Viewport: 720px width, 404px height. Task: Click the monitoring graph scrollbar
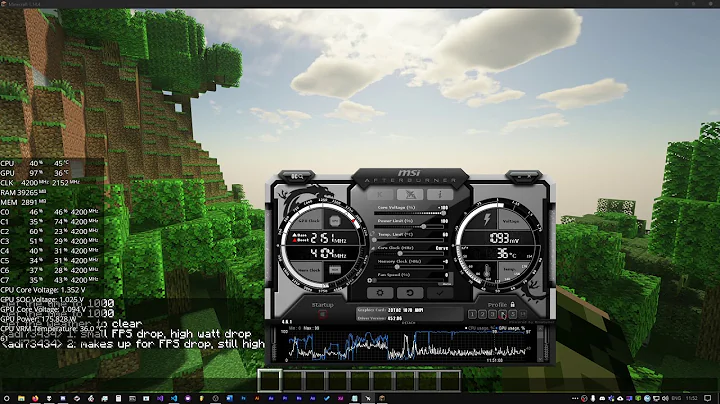tap(540, 344)
